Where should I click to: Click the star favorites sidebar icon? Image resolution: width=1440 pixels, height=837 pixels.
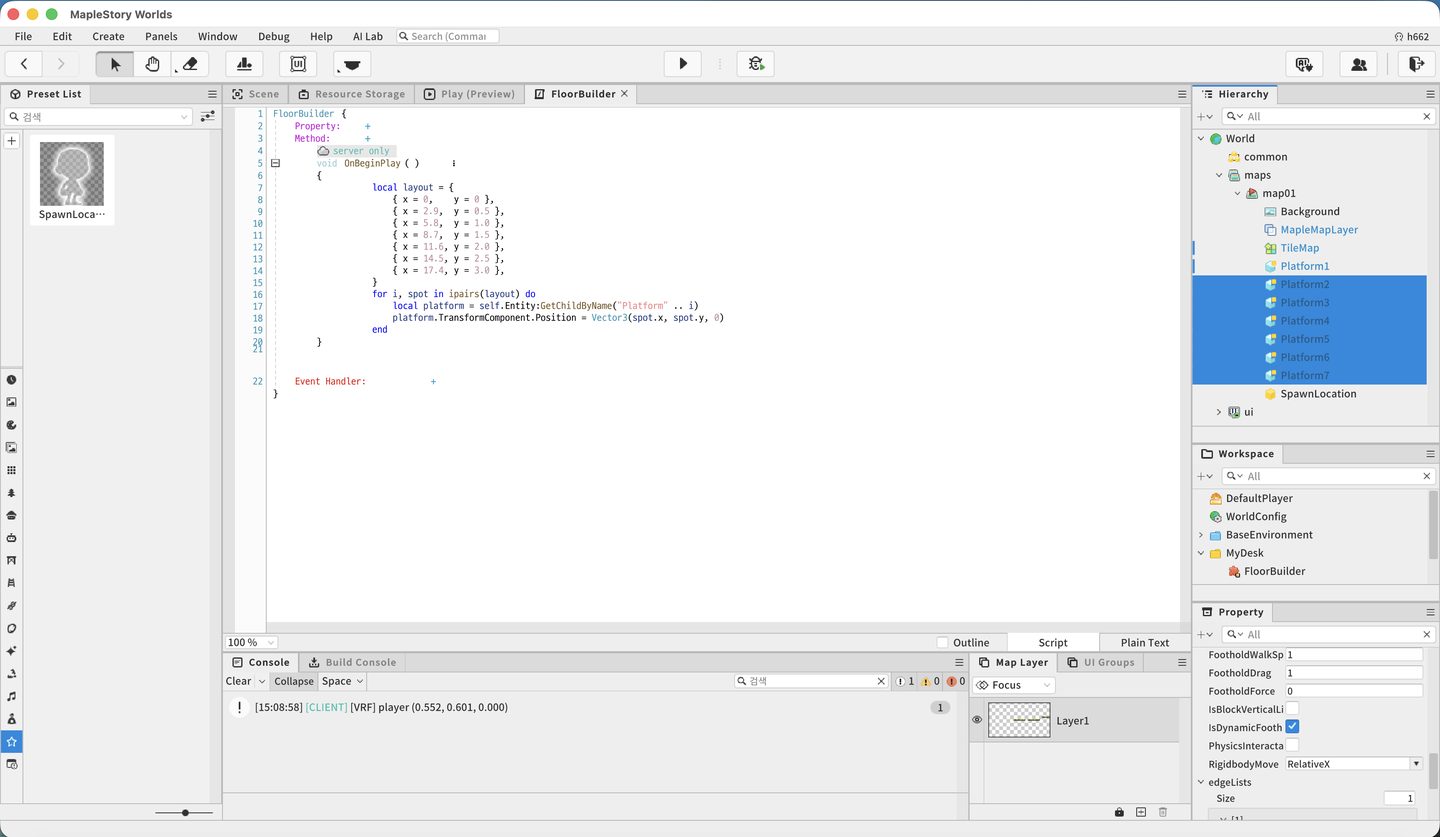[x=12, y=741]
